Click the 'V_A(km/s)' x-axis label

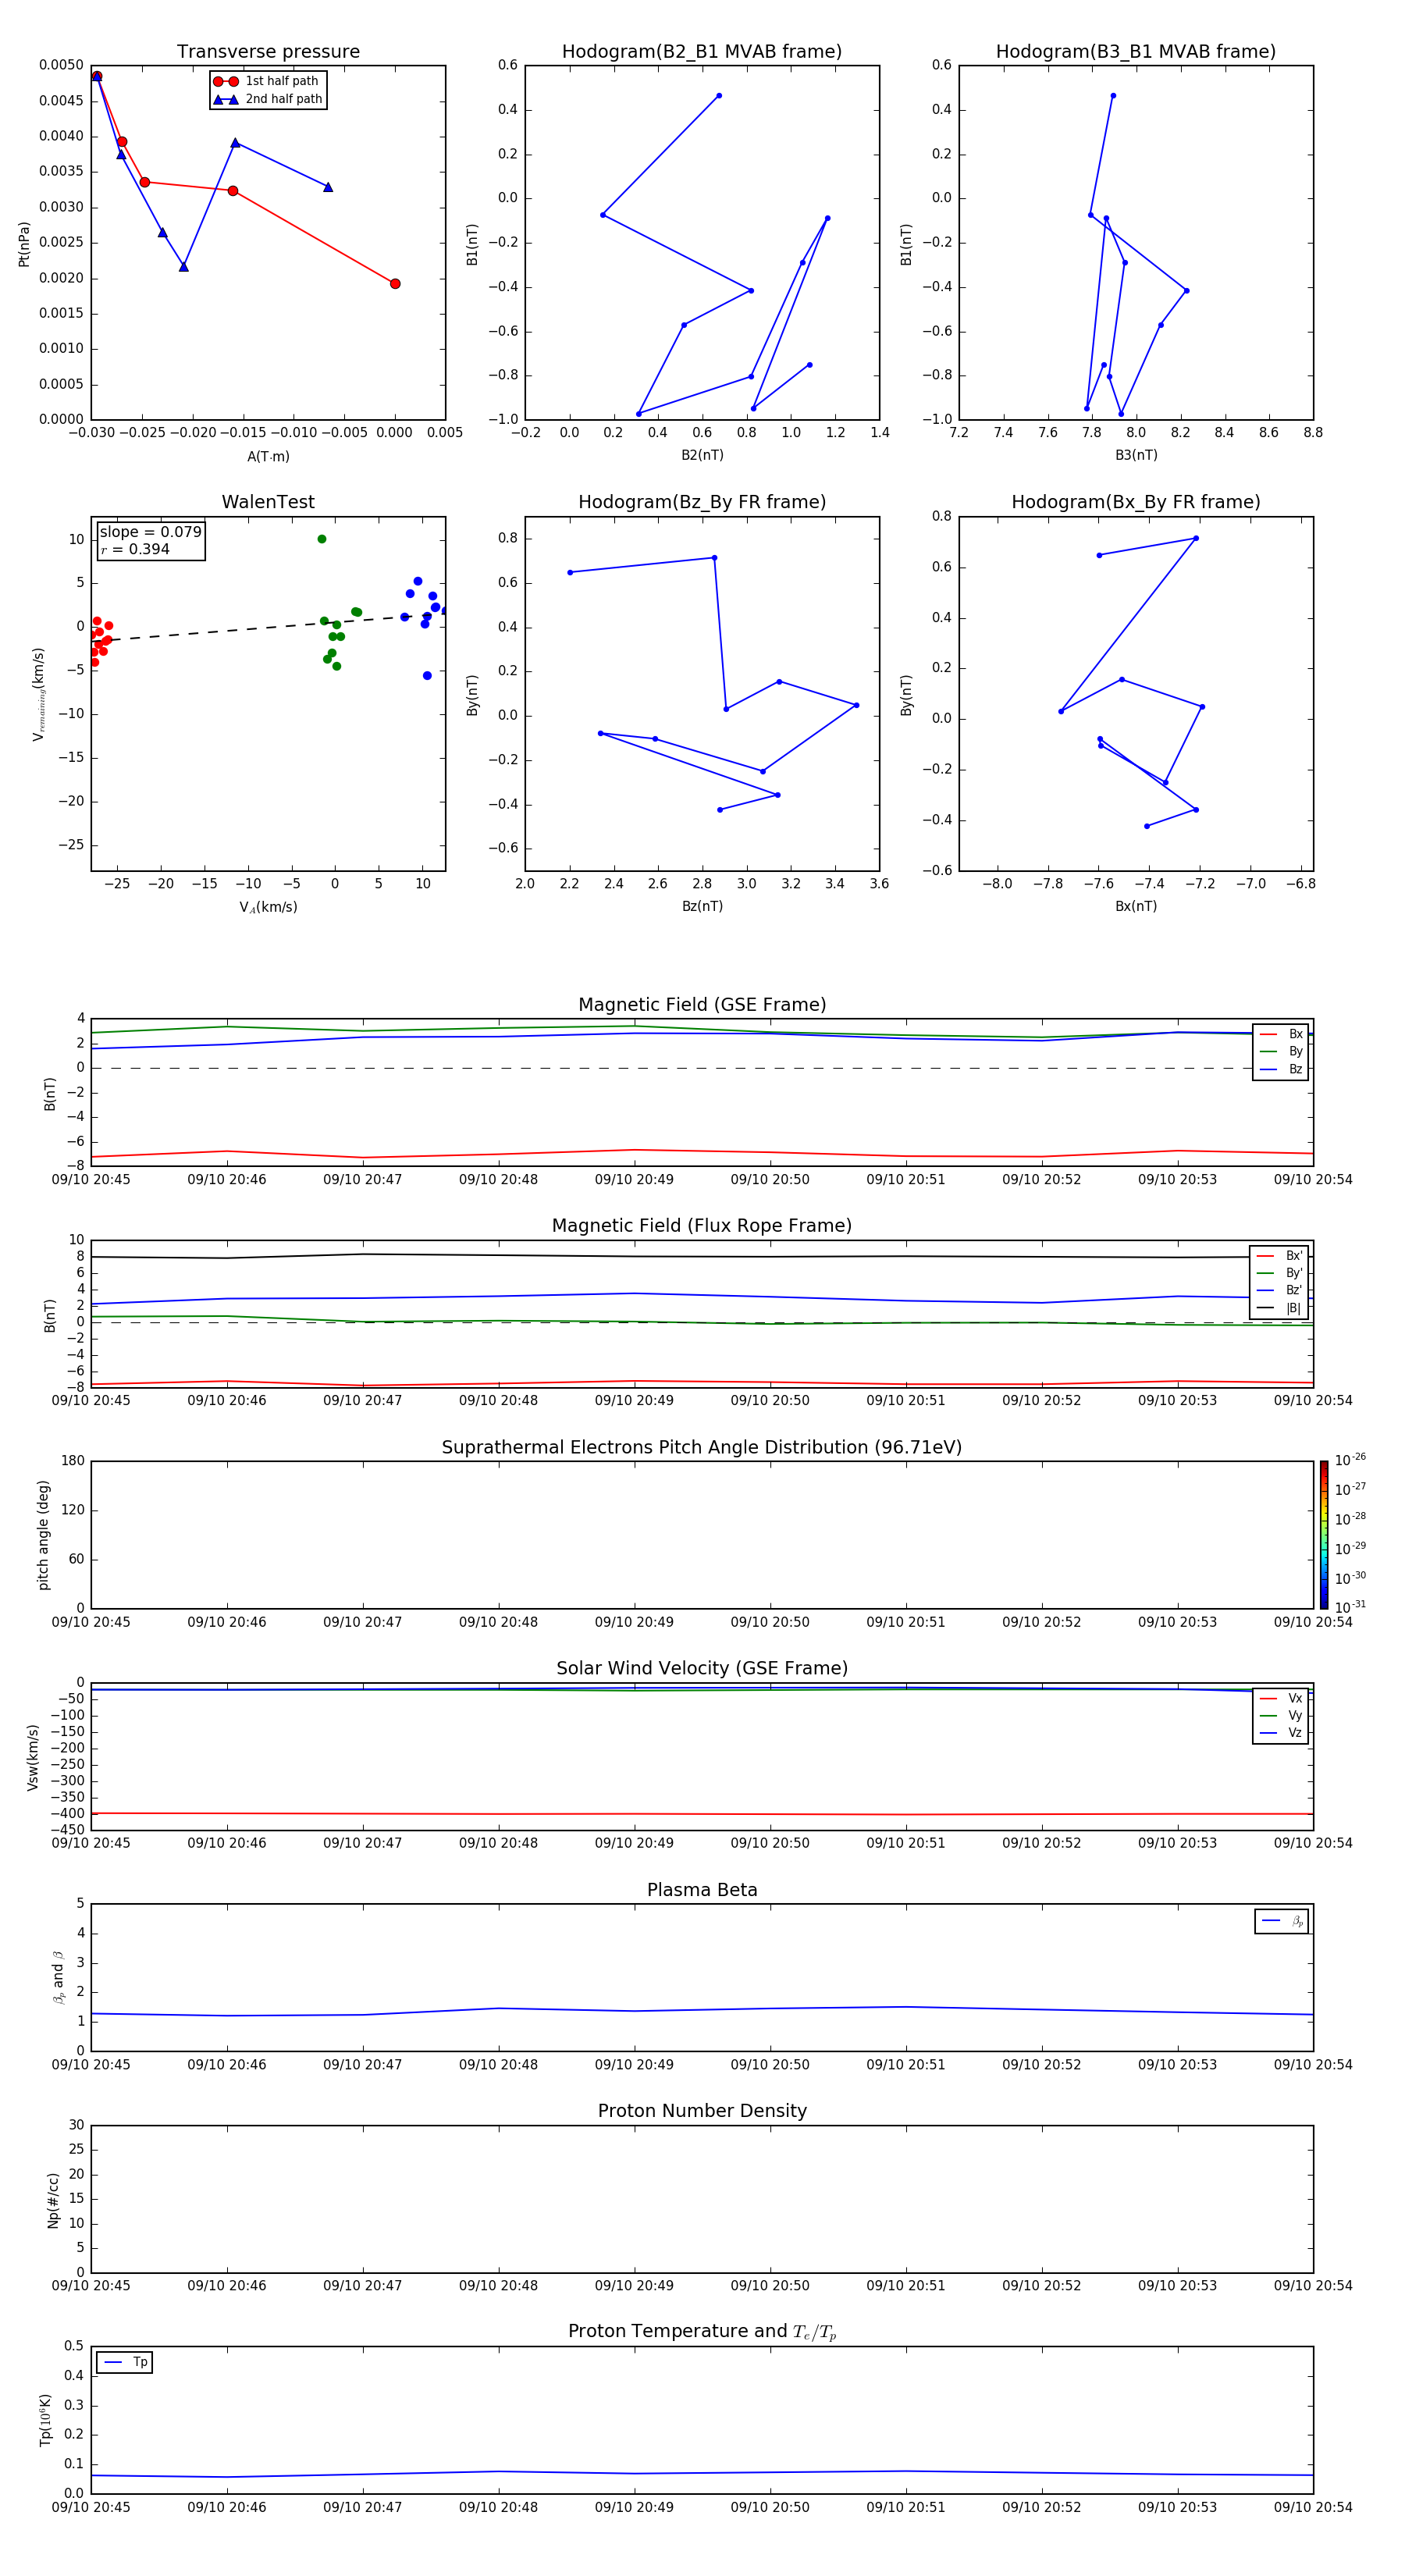point(268,907)
